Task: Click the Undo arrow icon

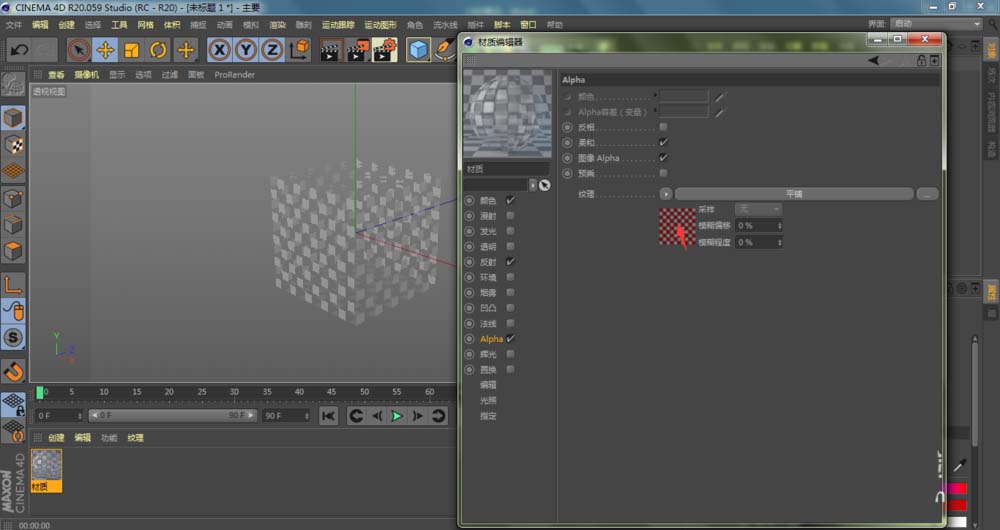Action: coord(19,50)
